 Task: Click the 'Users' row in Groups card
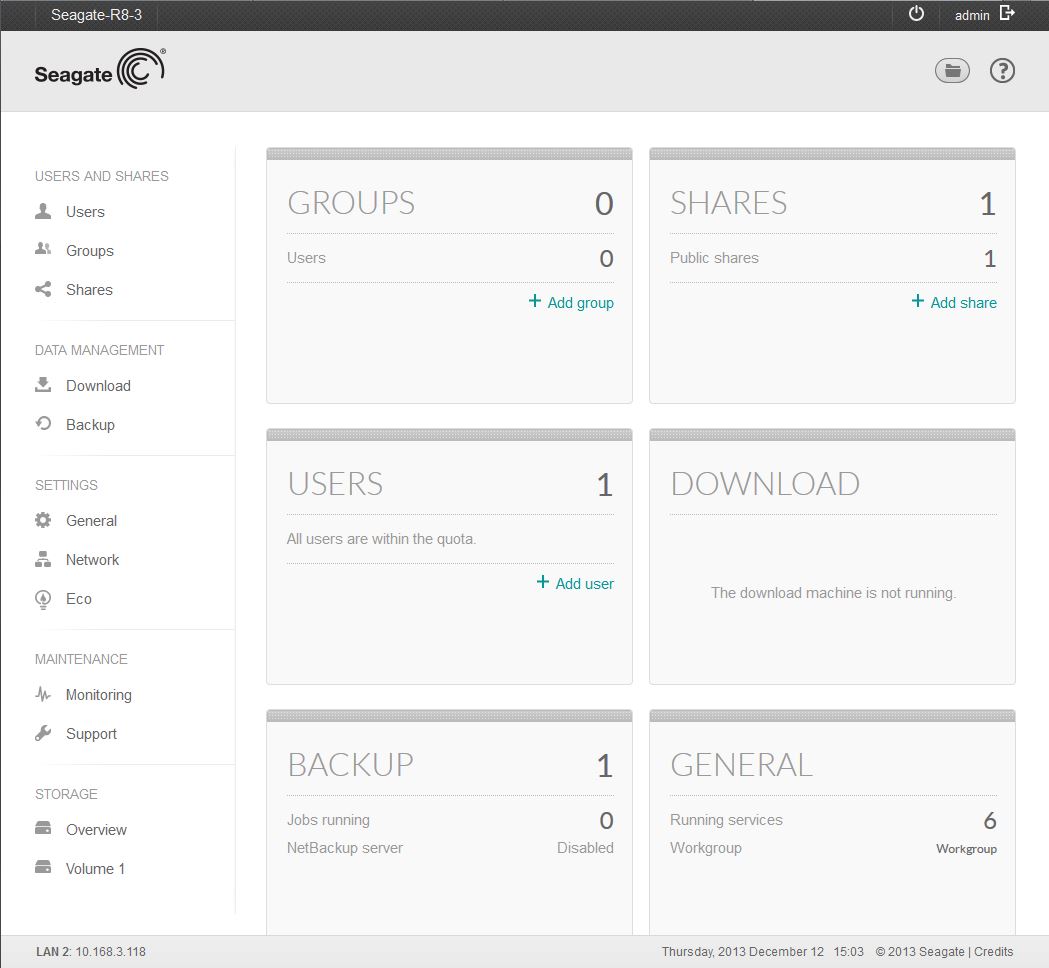coord(450,258)
